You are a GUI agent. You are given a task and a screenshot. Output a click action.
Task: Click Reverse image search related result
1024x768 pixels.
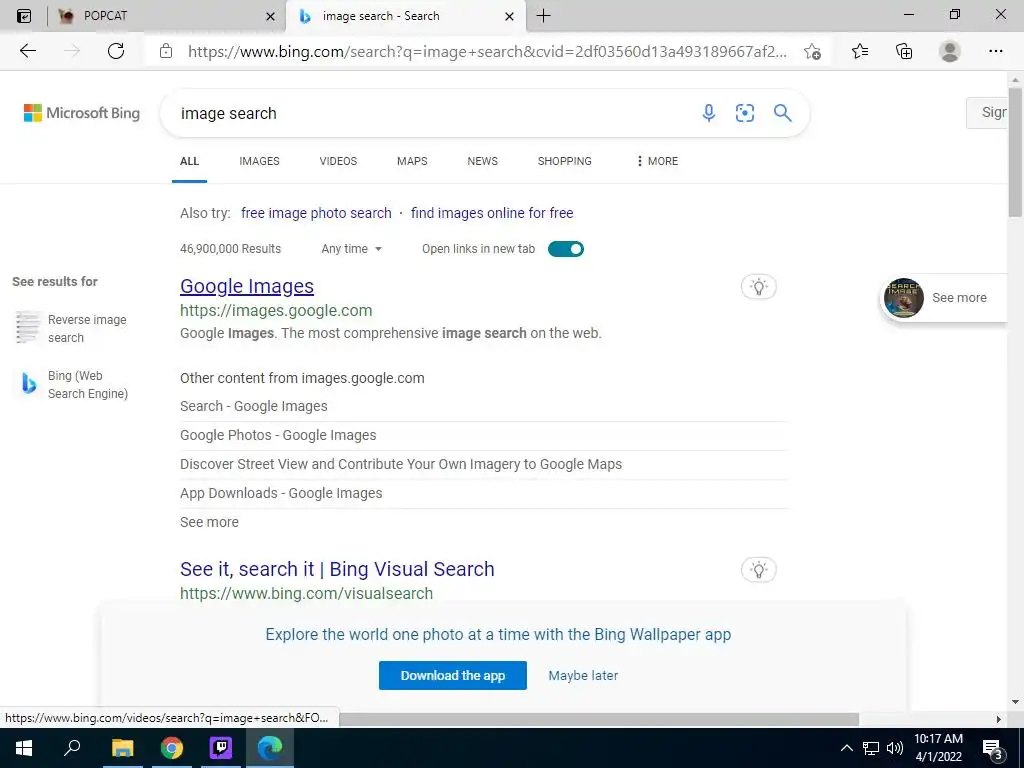click(x=71, y=328)
